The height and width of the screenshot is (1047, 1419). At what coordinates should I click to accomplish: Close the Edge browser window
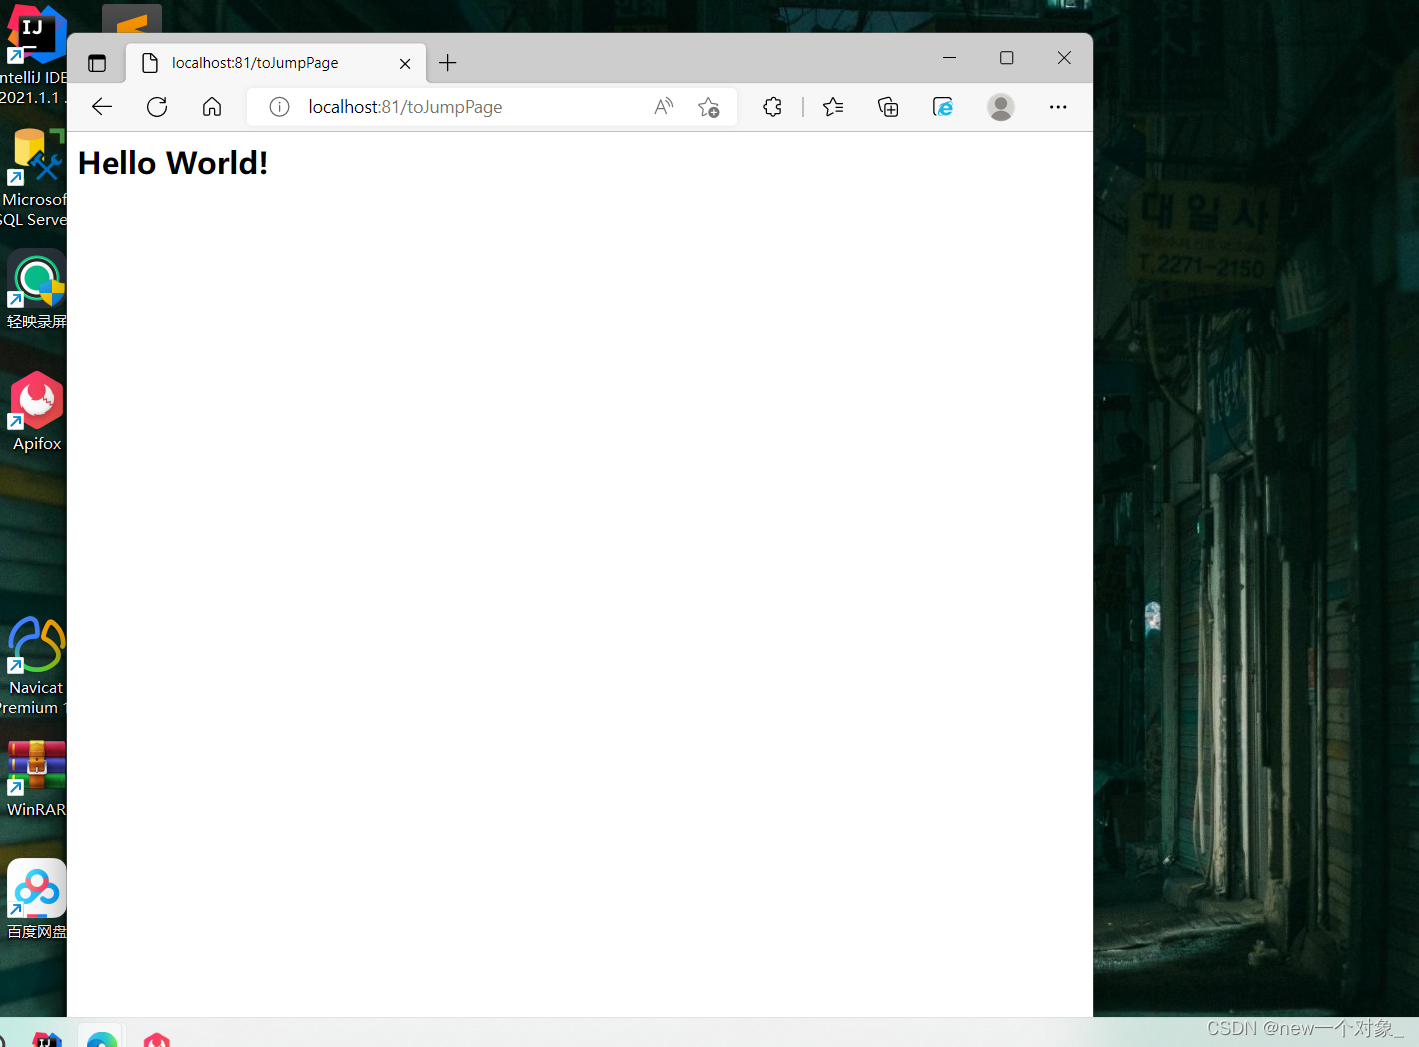coord(1064,58)
